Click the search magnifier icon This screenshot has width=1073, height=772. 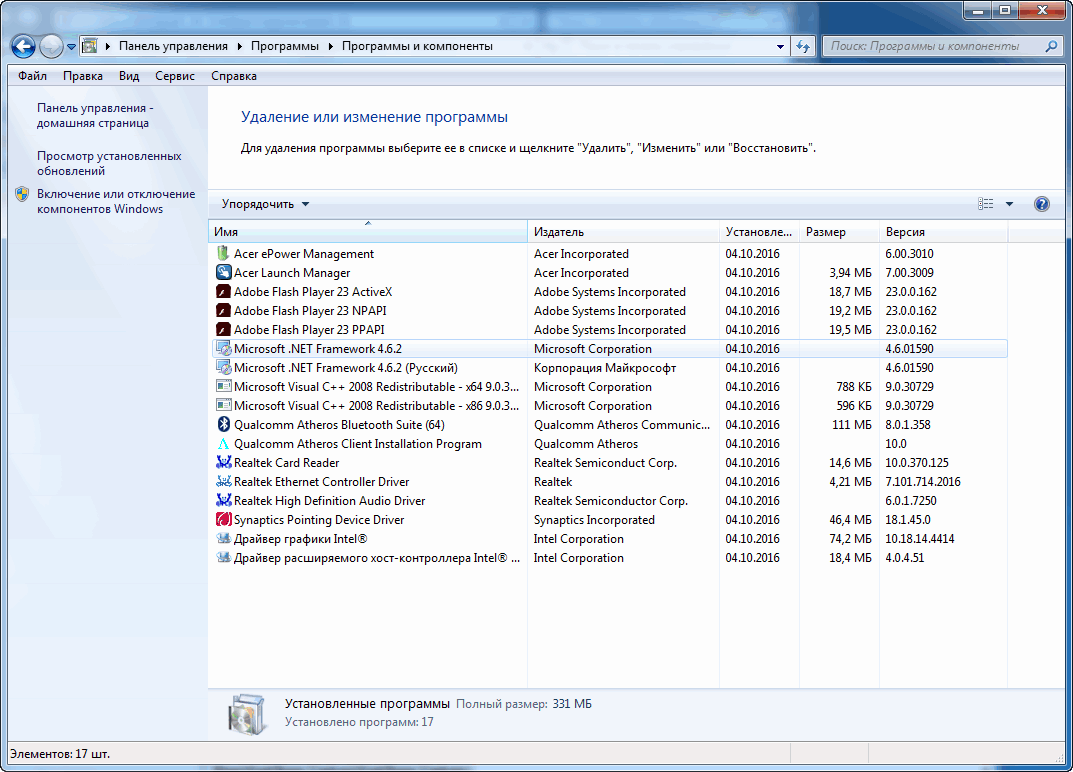(1051, 47)
